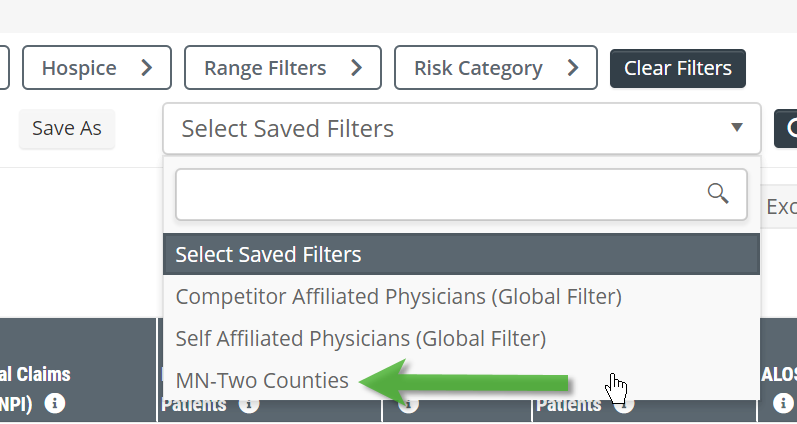797x424 pixels.
Task: Click the Save As button
Action: point(67,129)
